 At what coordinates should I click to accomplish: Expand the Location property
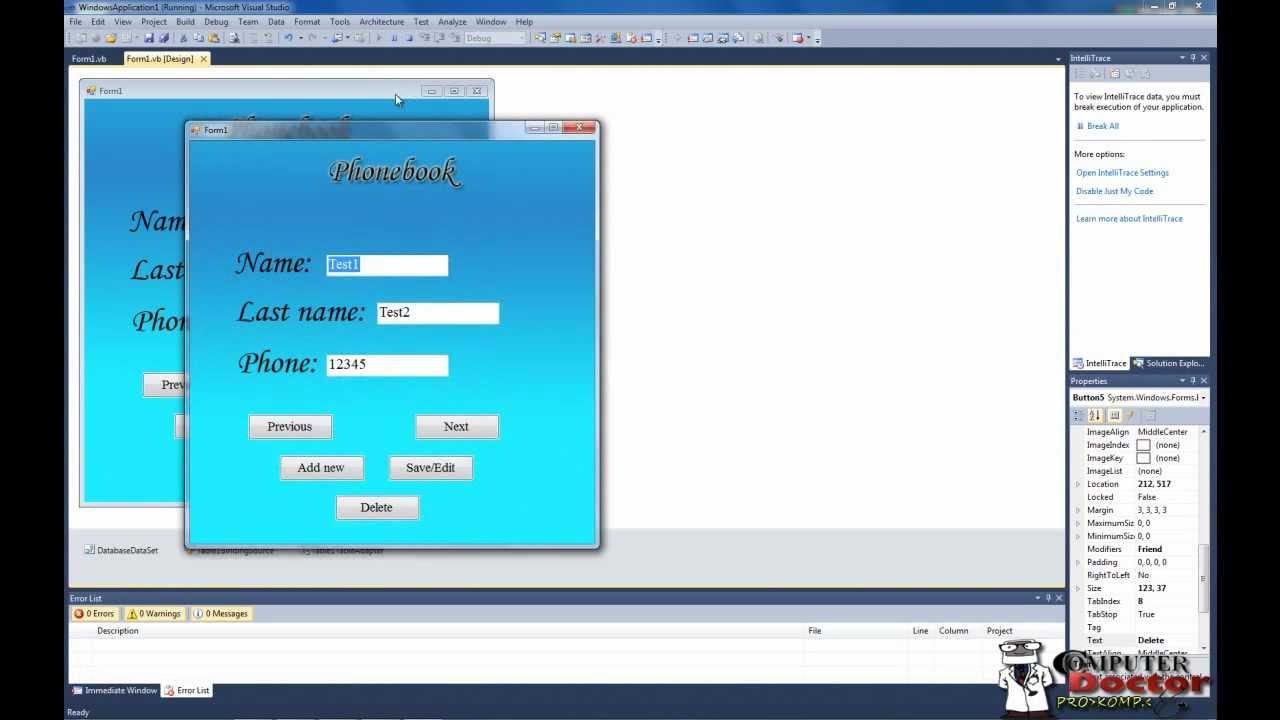pos(1078,484)
